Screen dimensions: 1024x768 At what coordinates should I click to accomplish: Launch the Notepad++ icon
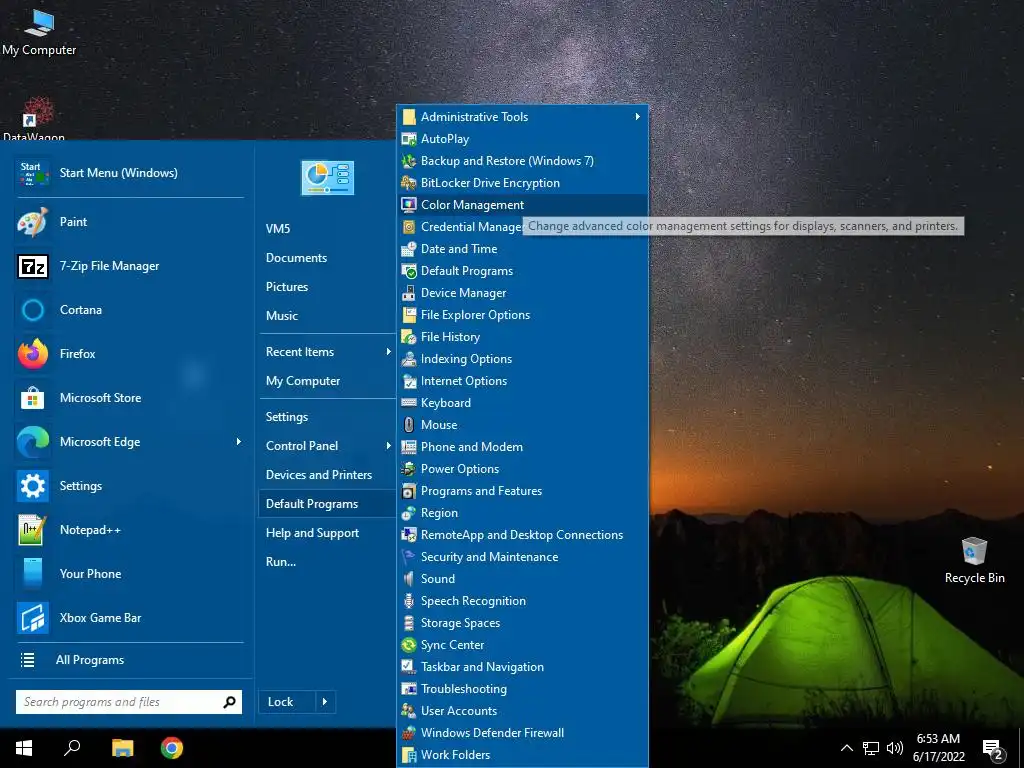point(33,530)
